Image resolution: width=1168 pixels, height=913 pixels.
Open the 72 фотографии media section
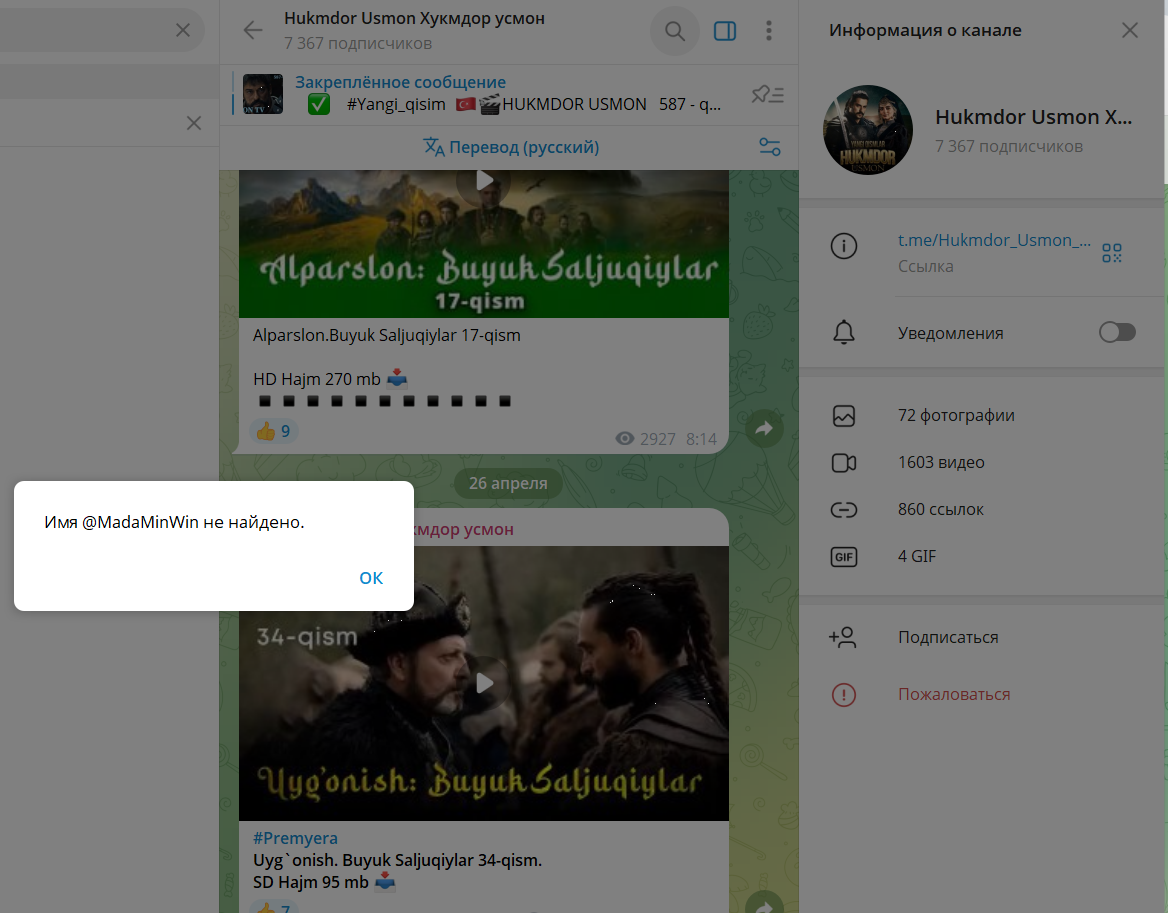tap(956, 415)
